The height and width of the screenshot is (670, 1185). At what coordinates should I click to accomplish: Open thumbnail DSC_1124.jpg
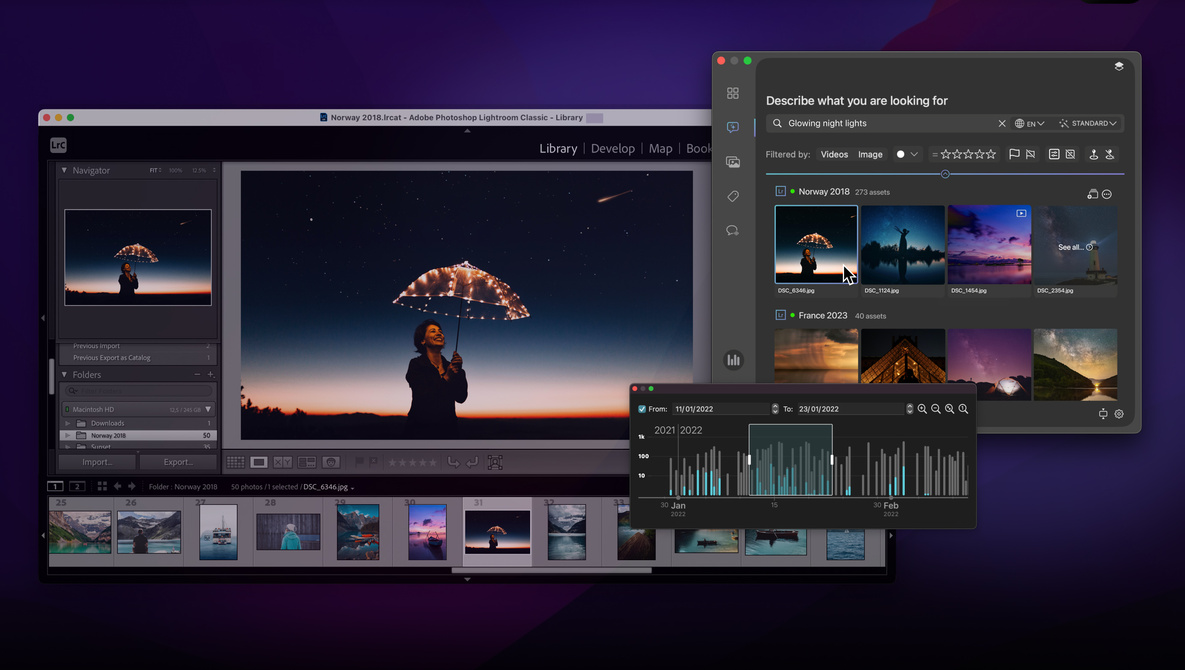click(x=903, y=245)
